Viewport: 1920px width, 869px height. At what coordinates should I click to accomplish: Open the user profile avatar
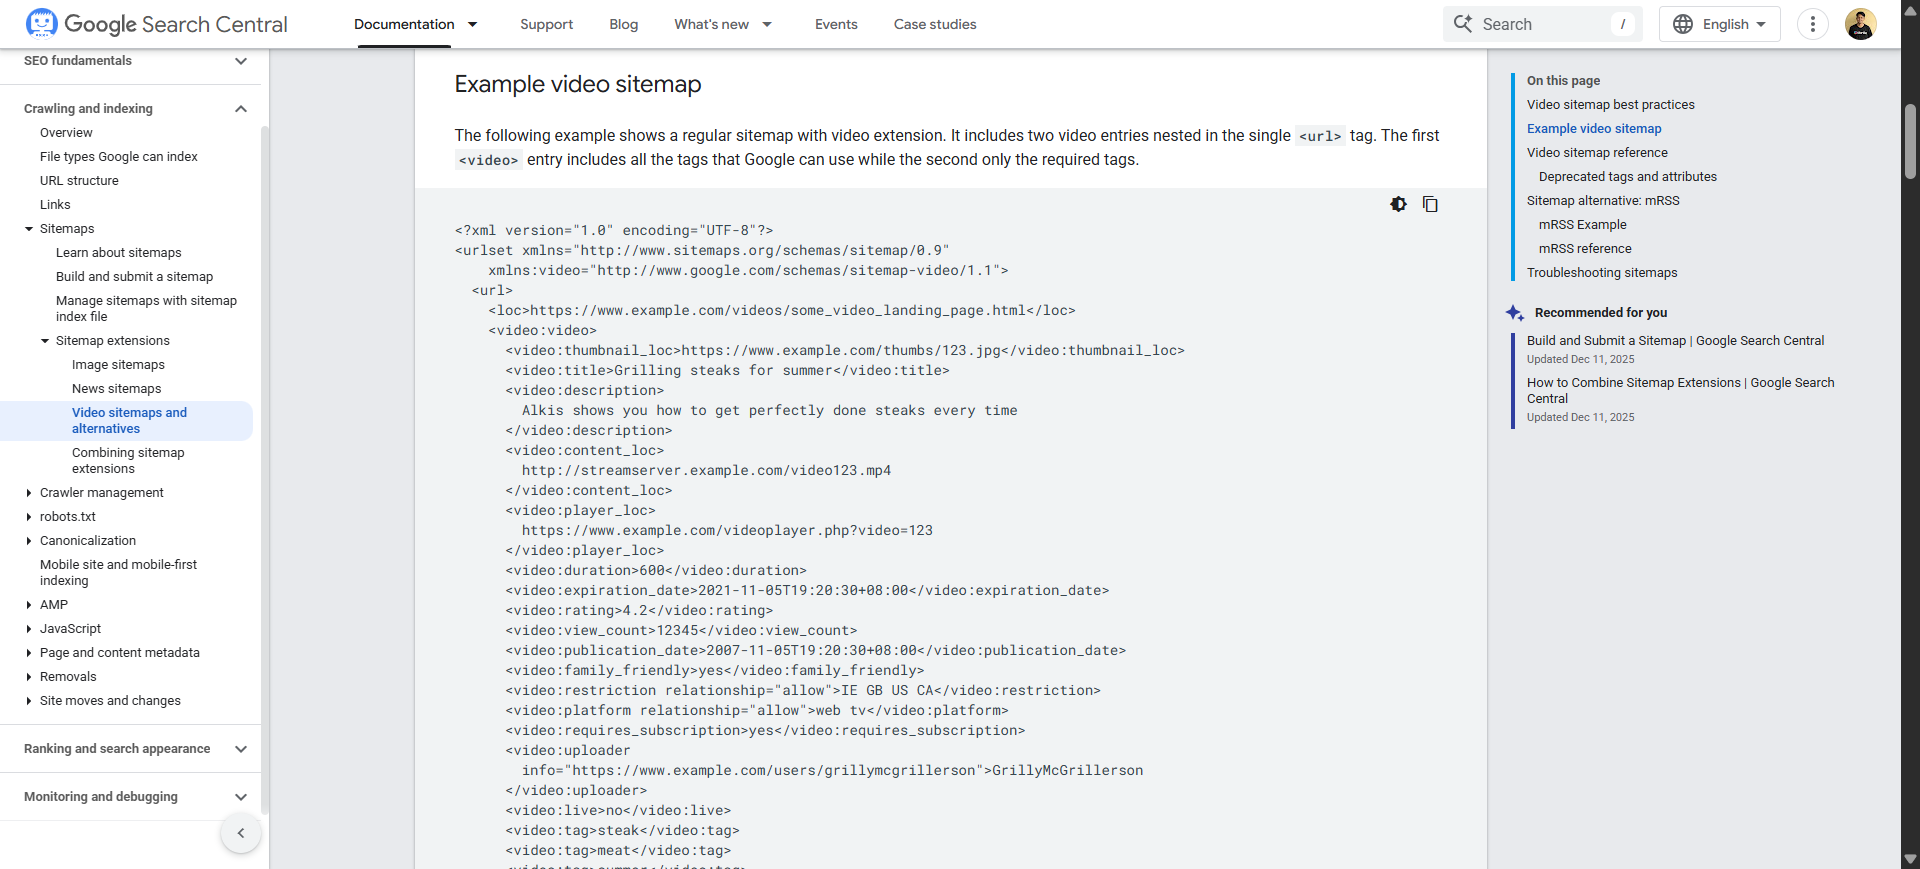[x=1860, y=24]
